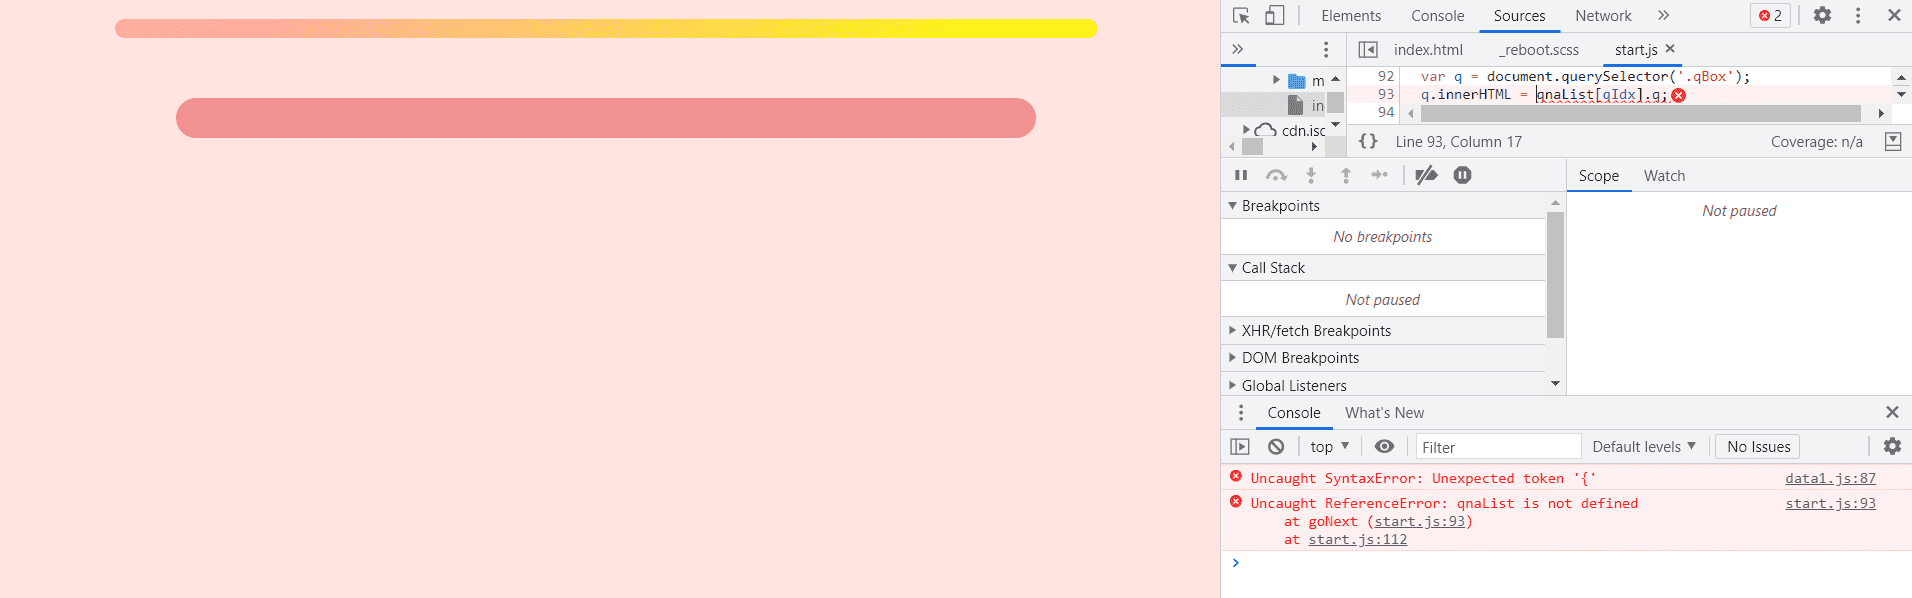Show more DevTools tabs chevron

pos(1663,15)
